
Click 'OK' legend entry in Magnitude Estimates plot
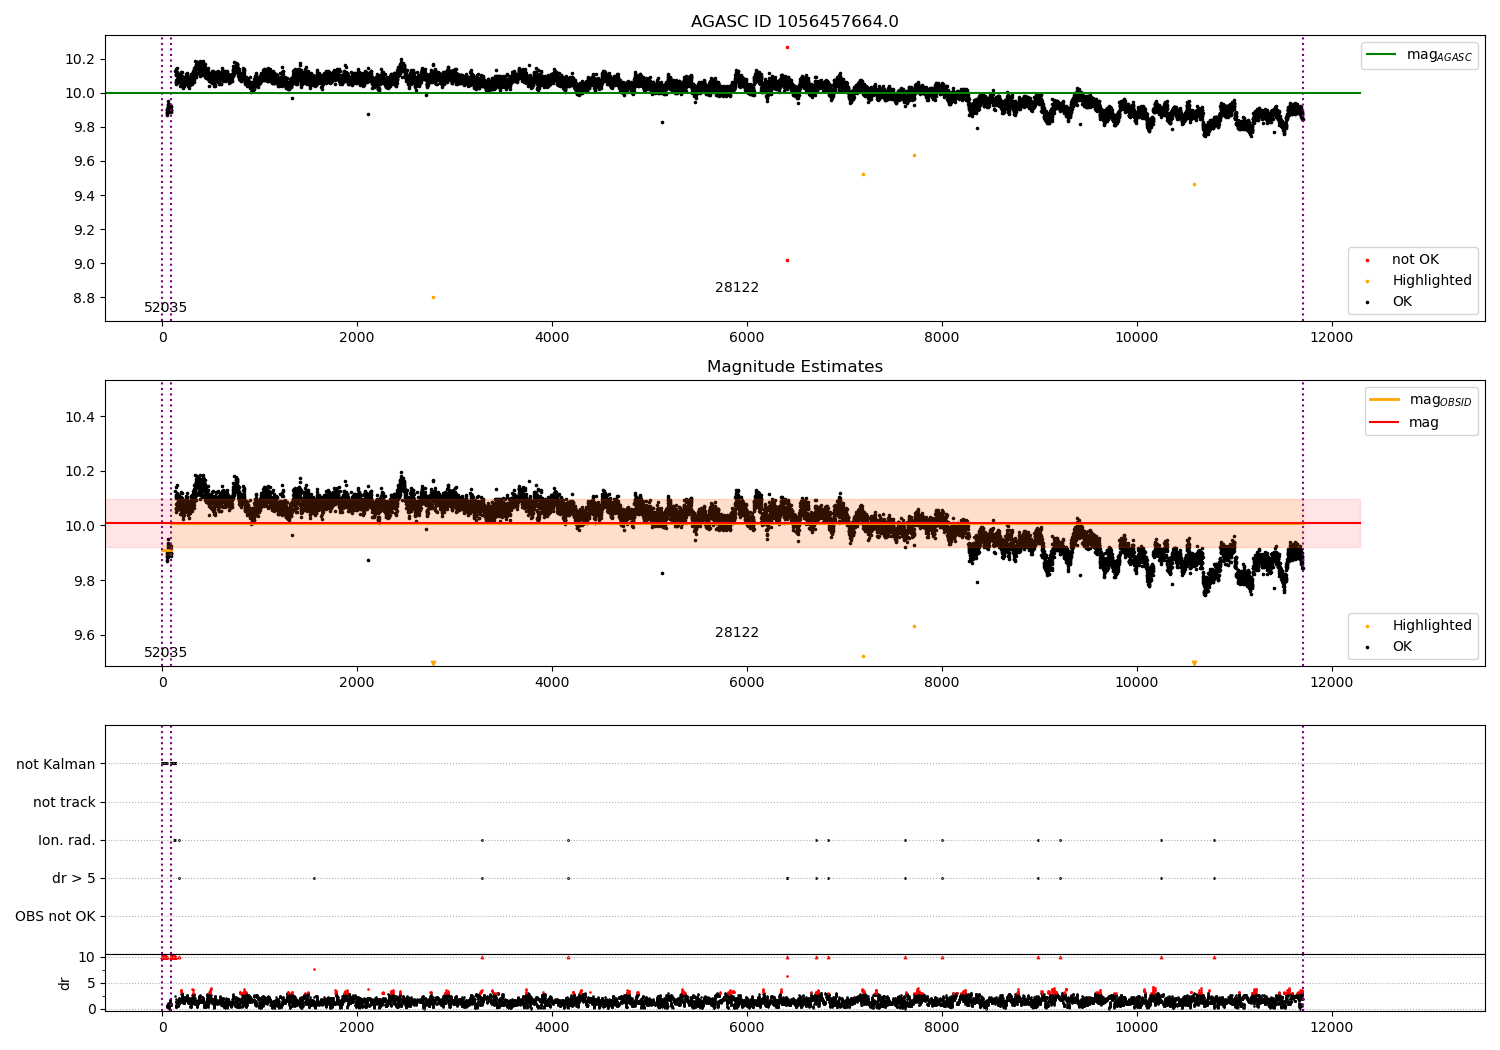tap(1390, 647)
